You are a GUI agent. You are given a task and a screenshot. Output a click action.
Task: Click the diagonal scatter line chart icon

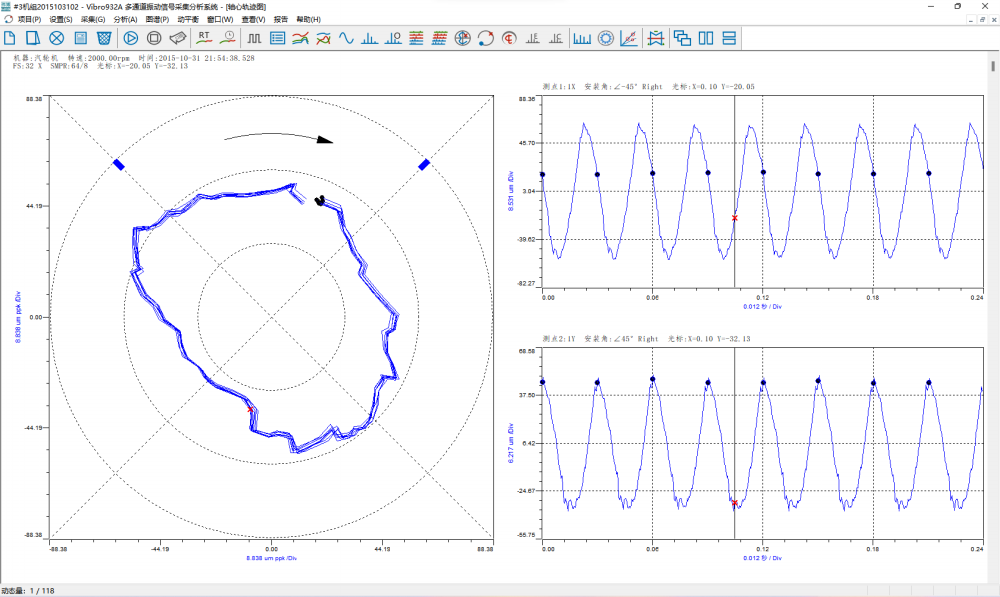[x=629, y=38]
